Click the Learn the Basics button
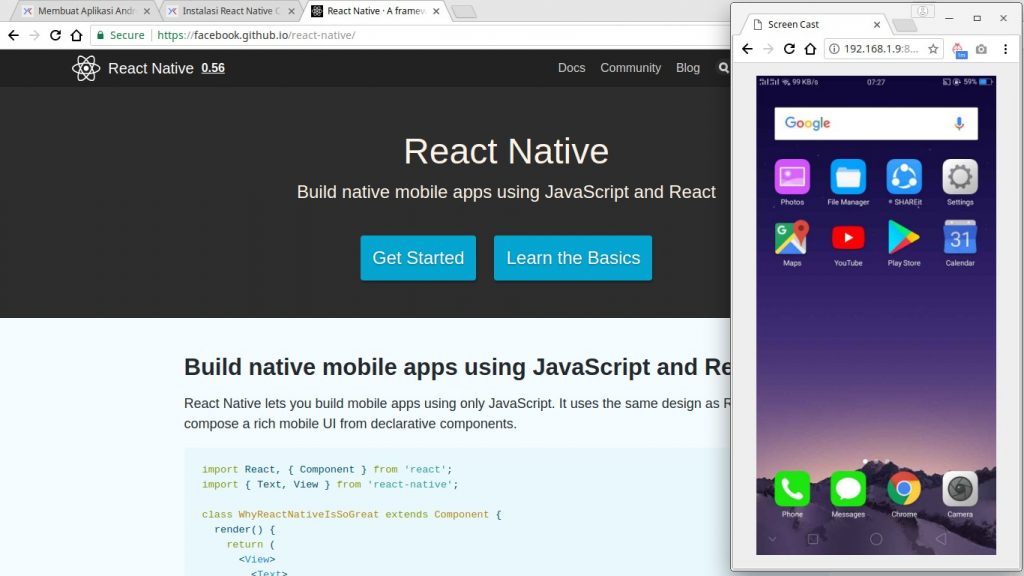The image size is (1024, 576). click(572, 258)
